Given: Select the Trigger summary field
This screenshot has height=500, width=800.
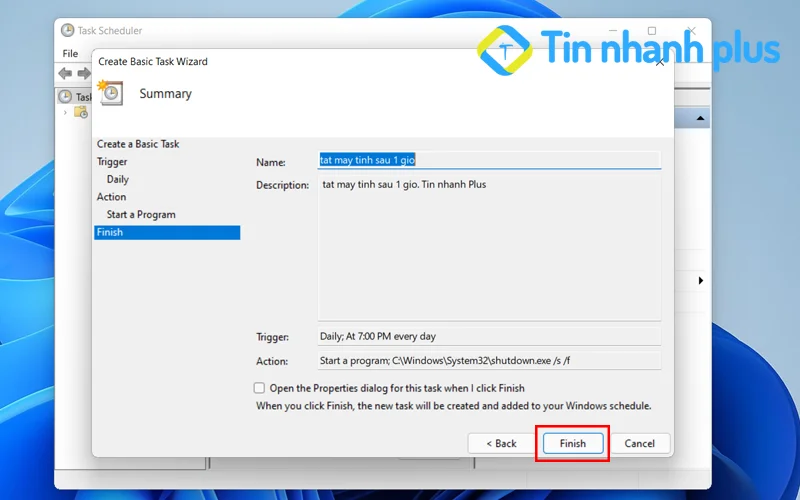Looking at the screenshot, I should click(x=488, y=337).
